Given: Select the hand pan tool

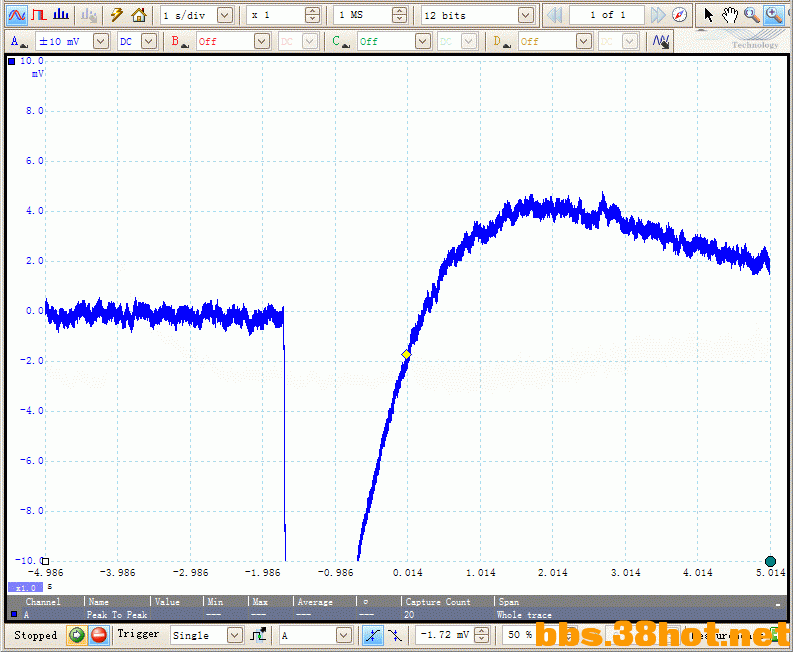Looking at the screenshot, I should [x=730, y=15].
